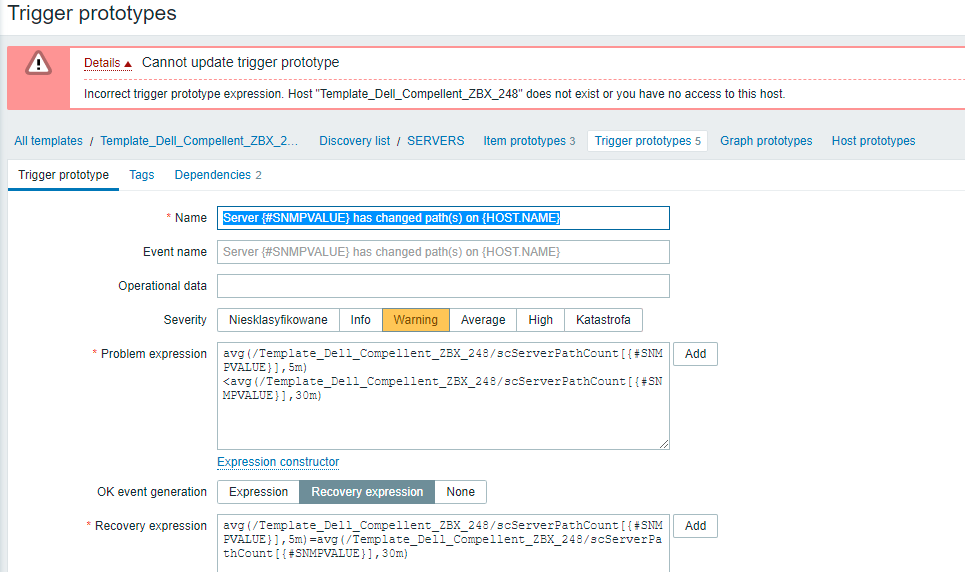965x572 pixels.
Task: Open the Expression constructor link
Action: pos(278,462)
